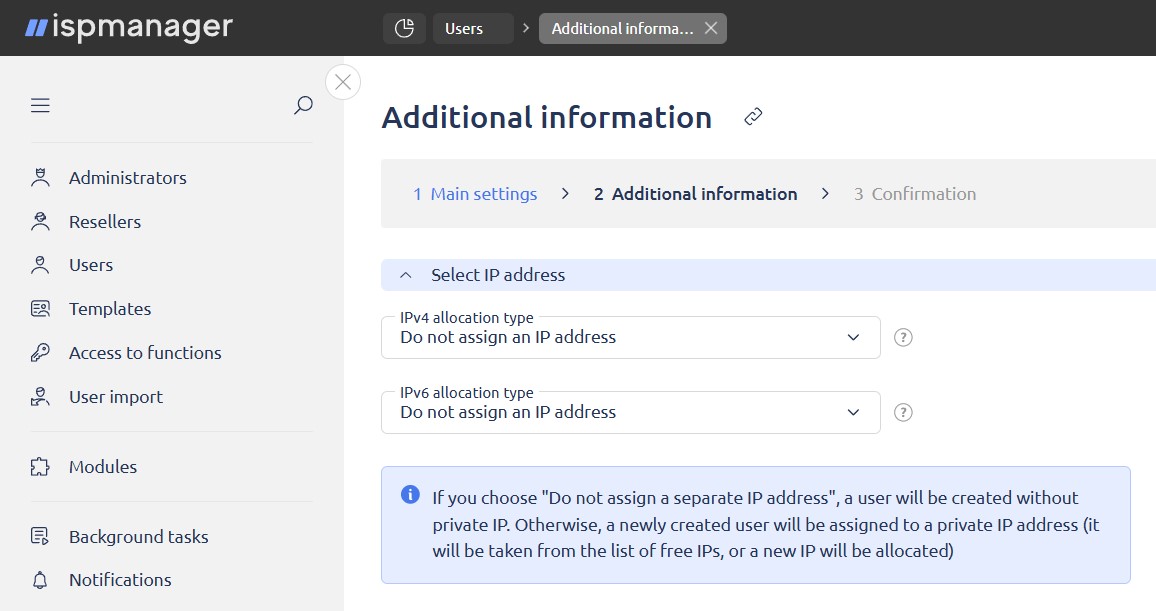The height and width of the screenshot is (611, 1156).
Task: Close the form with the round X button
Action: tap(343, 82)
